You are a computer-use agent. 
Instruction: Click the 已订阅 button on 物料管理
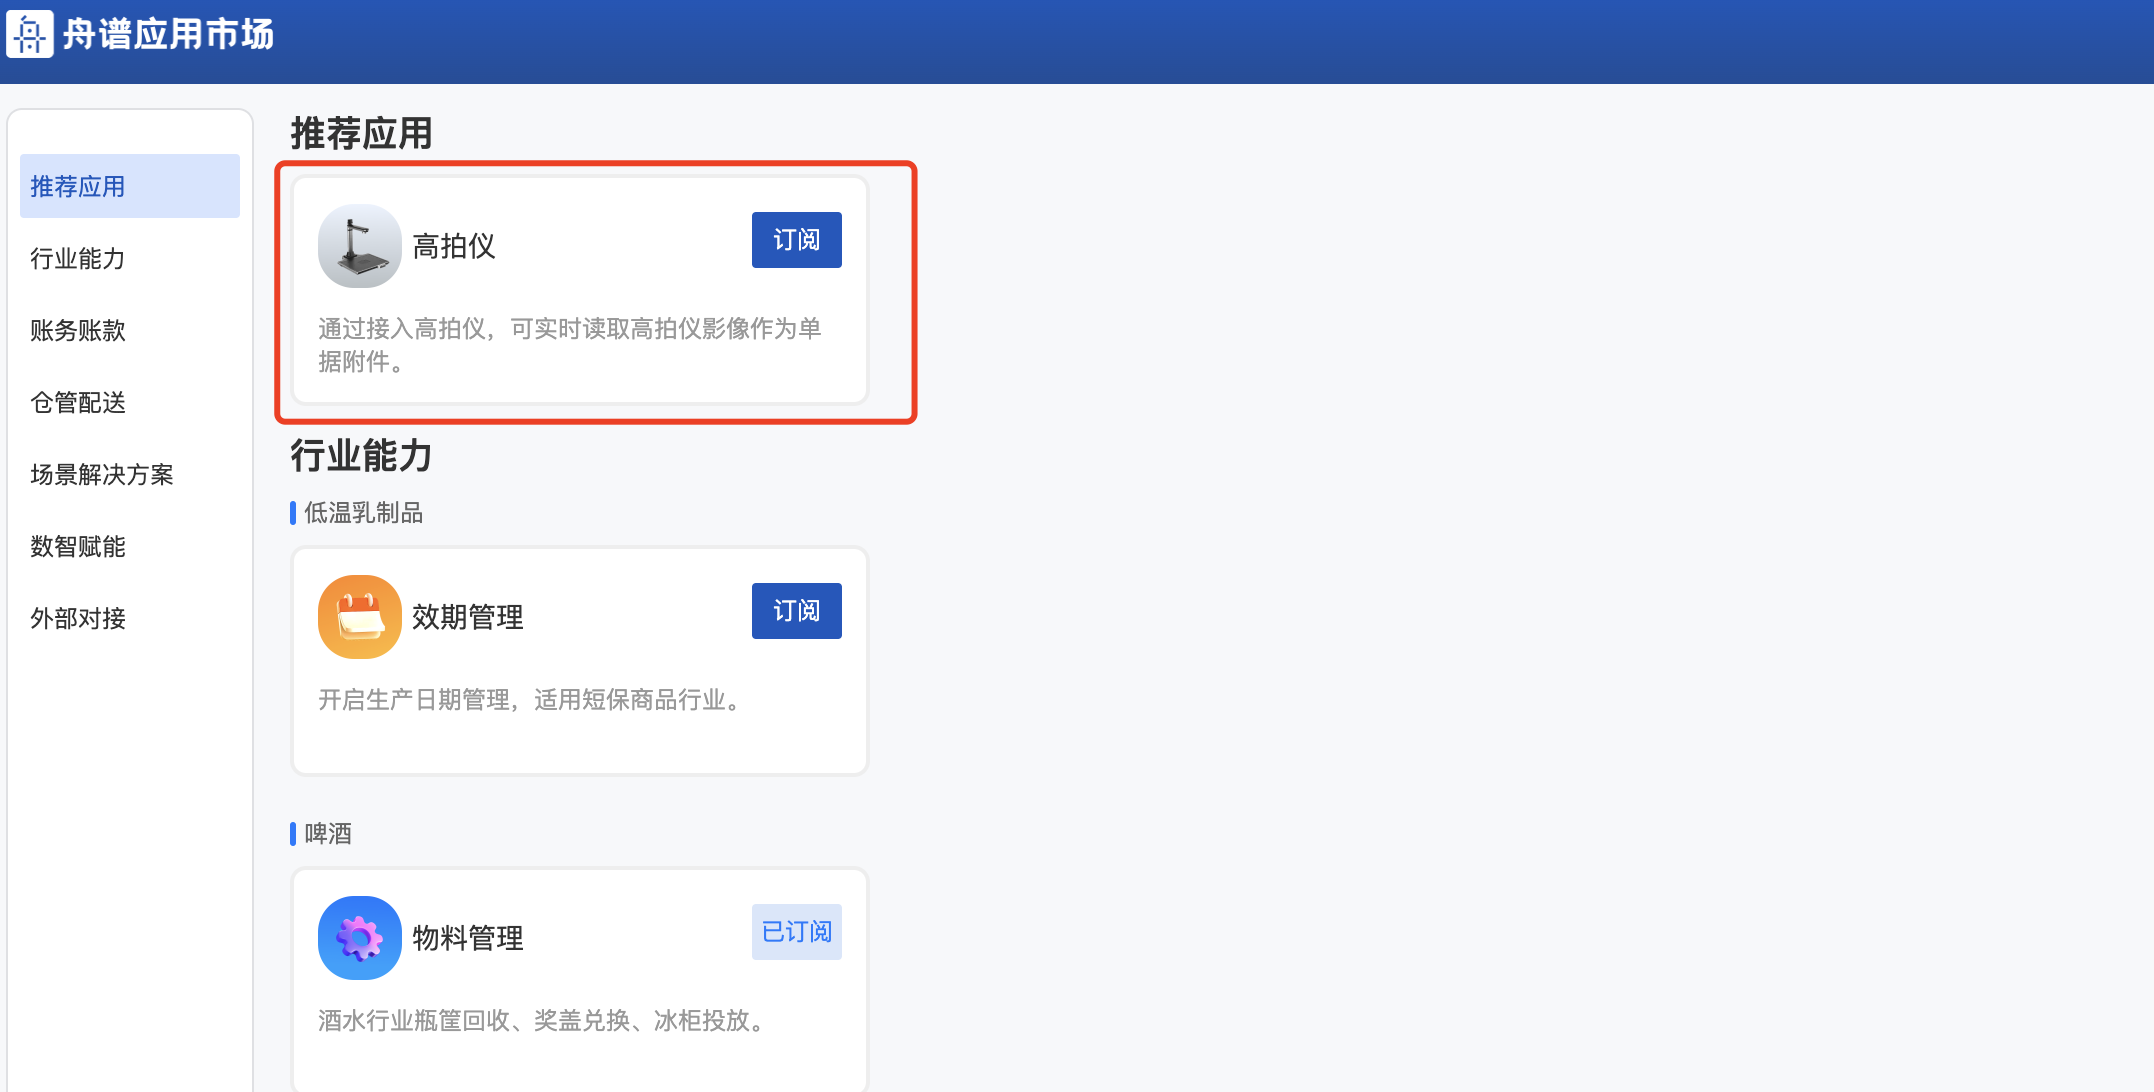[x=796, y=932]
